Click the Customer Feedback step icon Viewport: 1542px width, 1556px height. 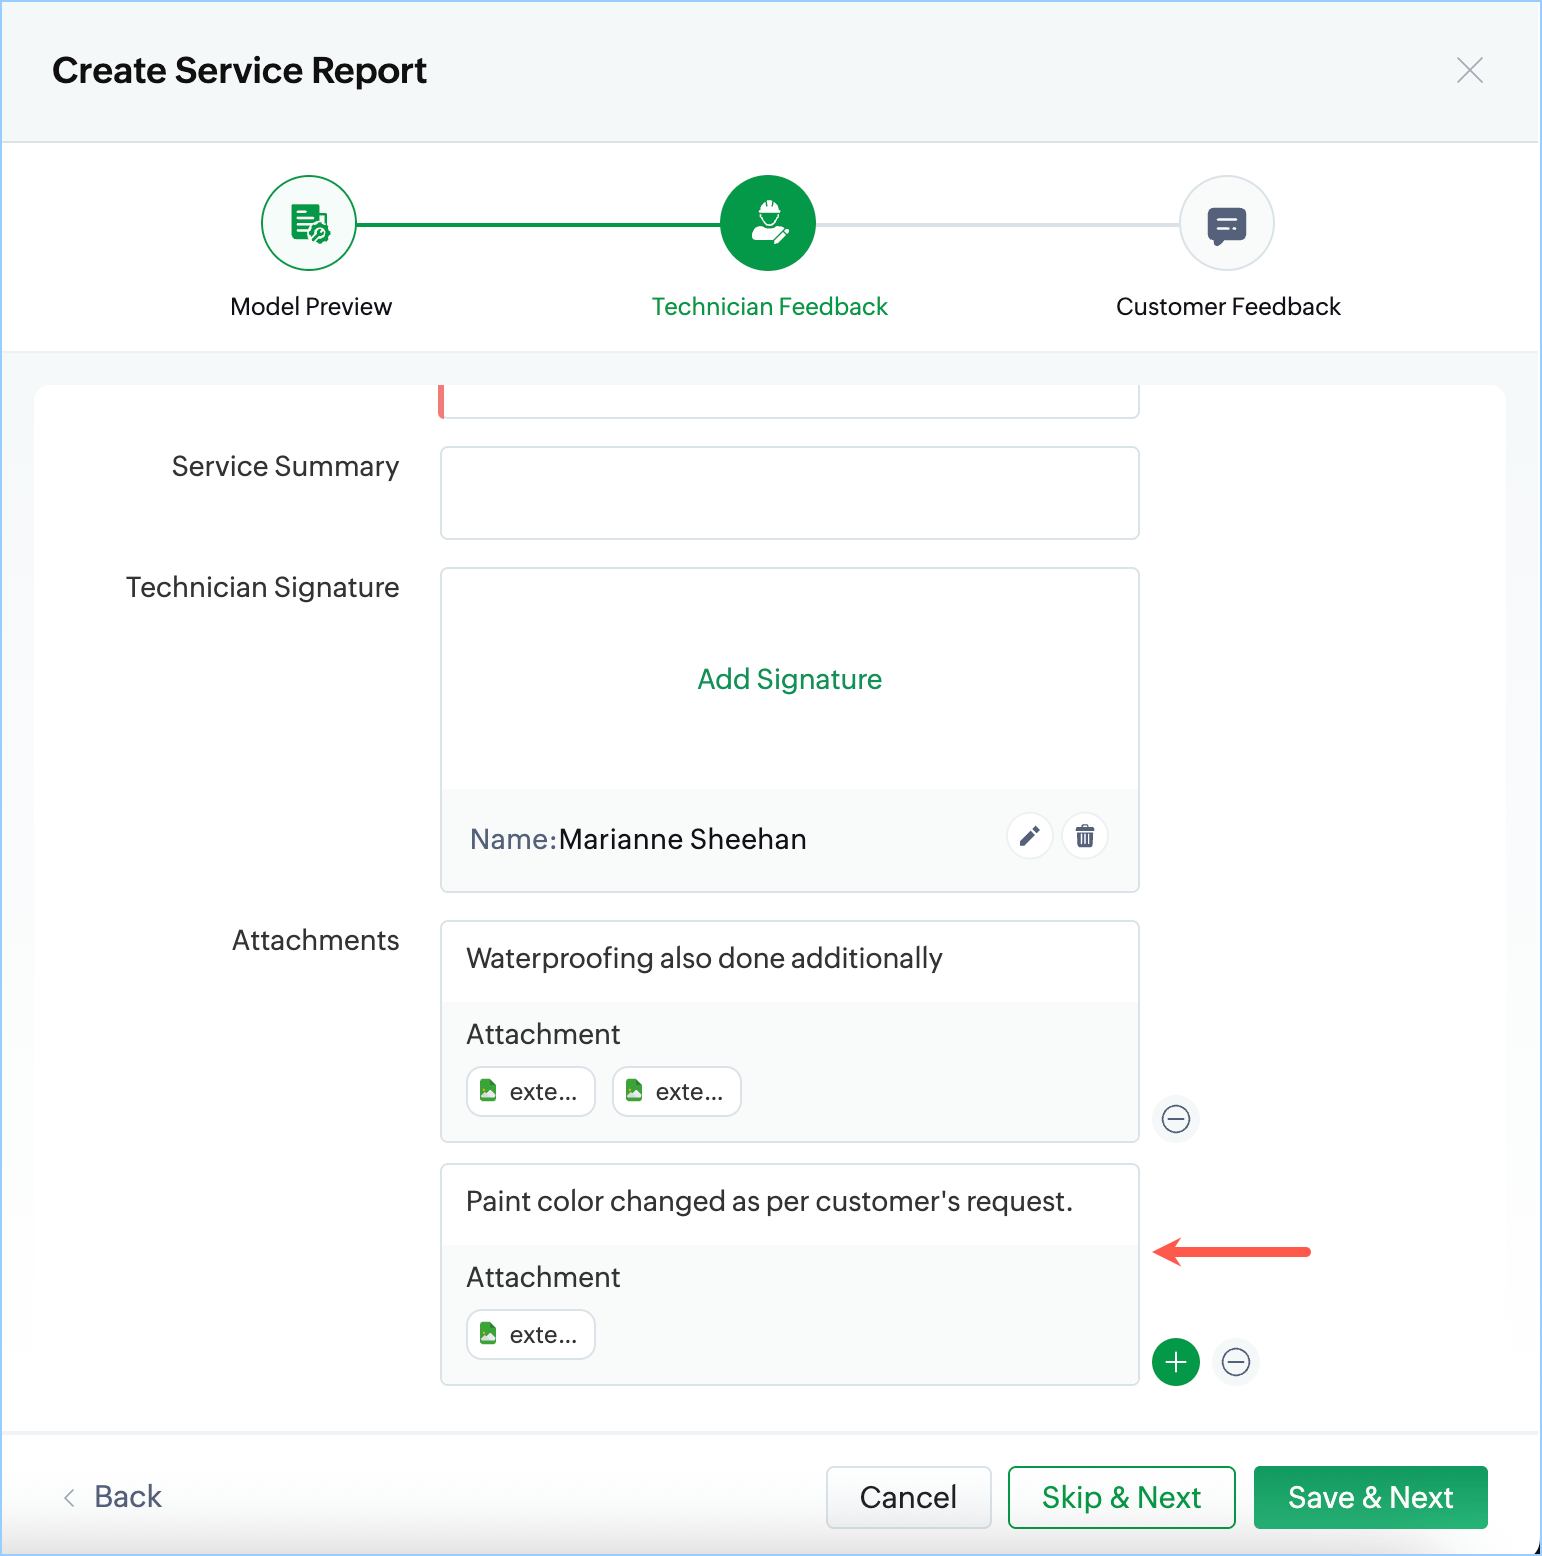1227,223
